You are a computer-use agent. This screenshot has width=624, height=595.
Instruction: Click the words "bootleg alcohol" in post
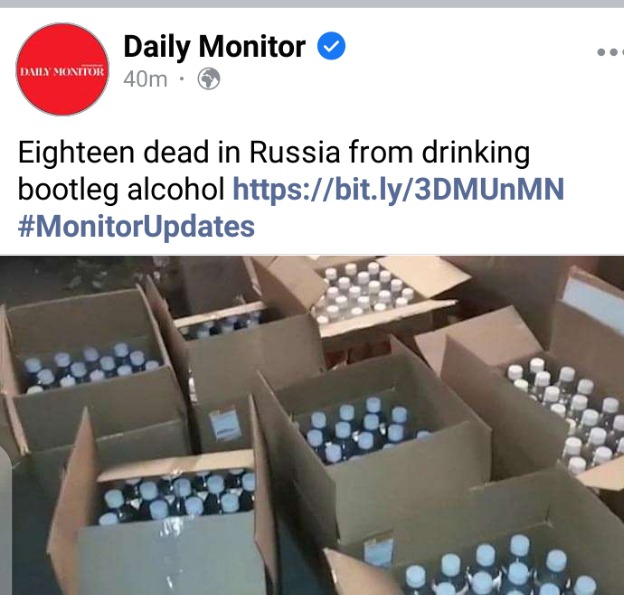pos(121,189)
